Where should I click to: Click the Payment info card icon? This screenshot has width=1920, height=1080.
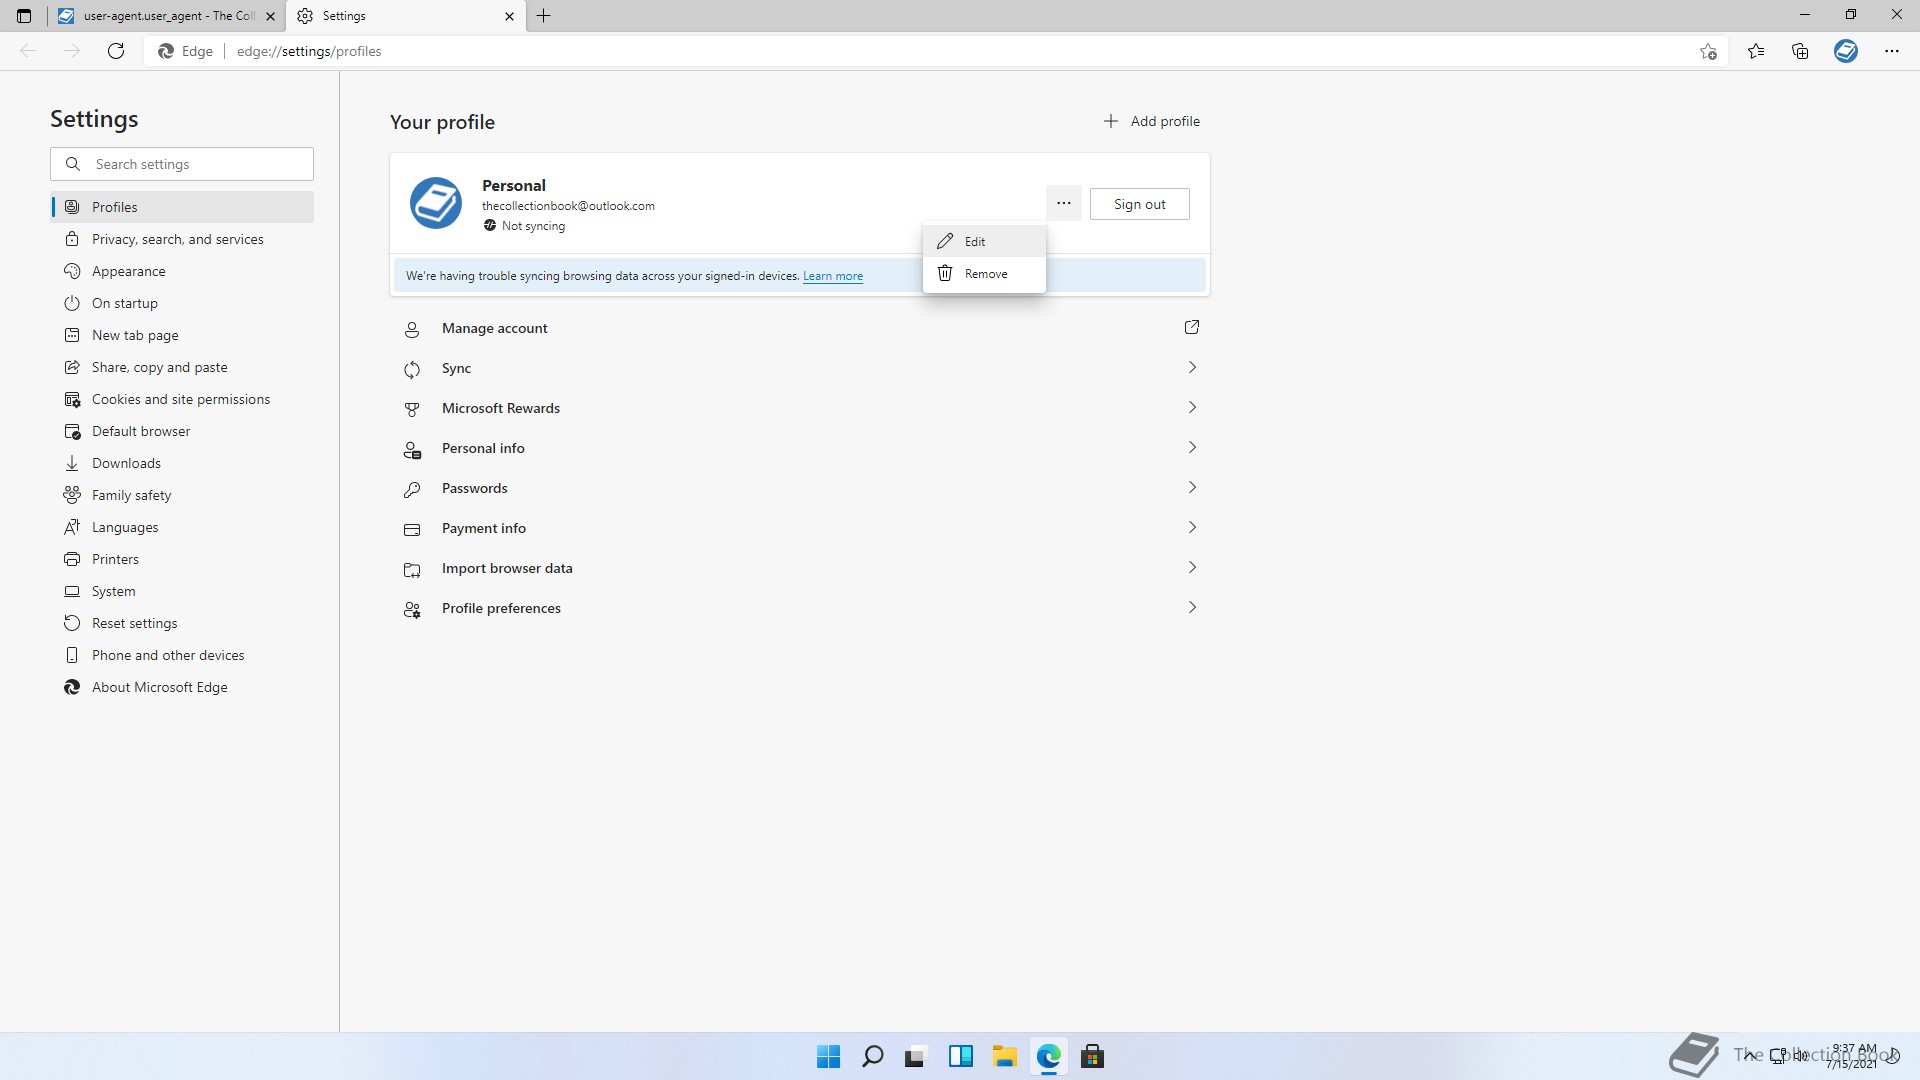pyautogui.click(x=412, y=529)
